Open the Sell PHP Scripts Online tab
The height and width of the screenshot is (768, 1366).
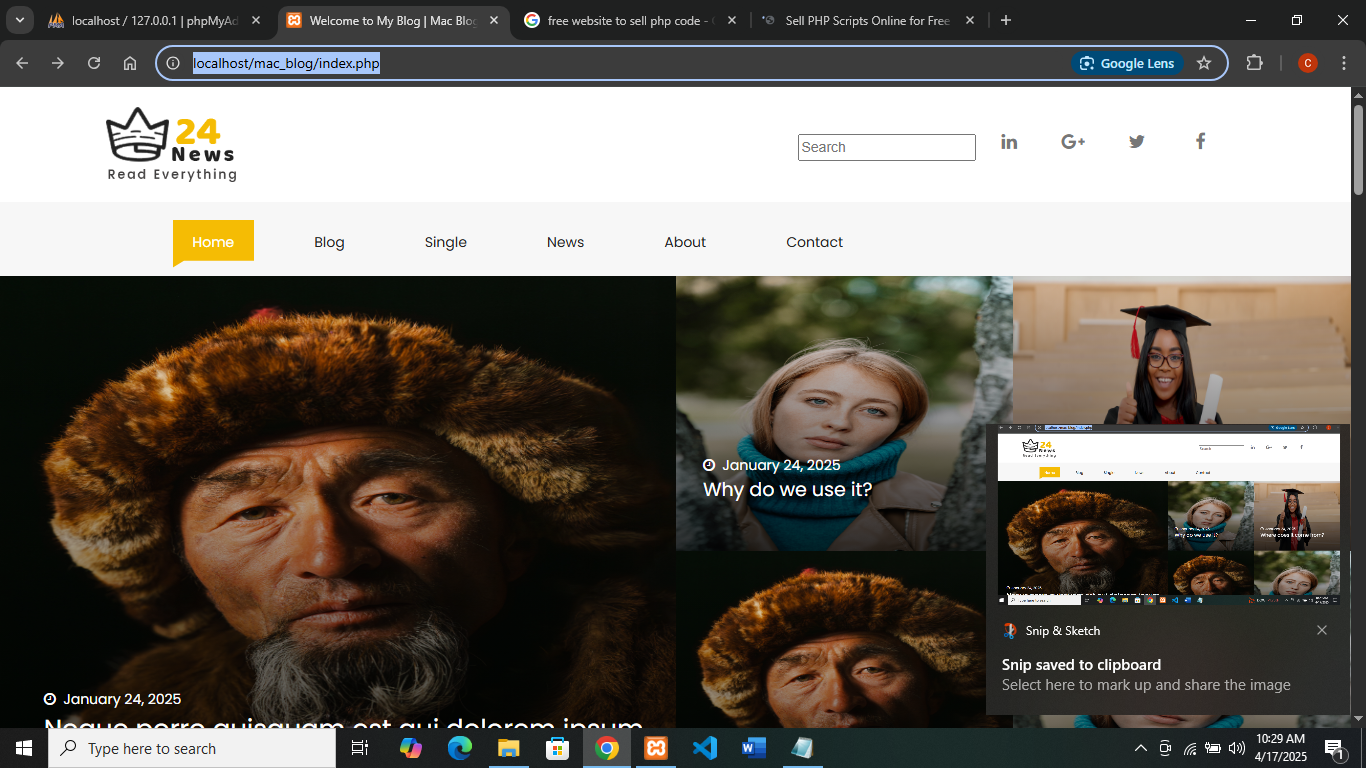(869, 20)
